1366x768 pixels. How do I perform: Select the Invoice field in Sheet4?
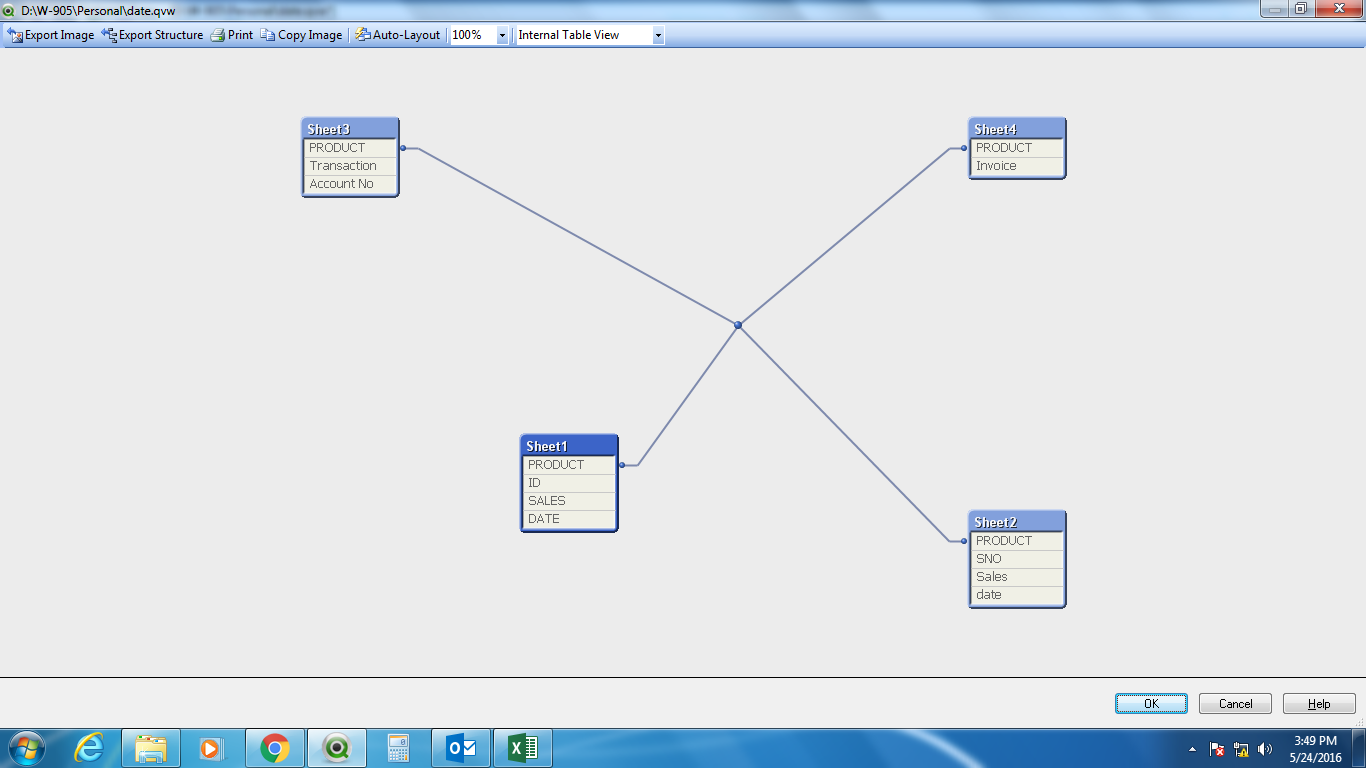click(x=1017, y=166)
